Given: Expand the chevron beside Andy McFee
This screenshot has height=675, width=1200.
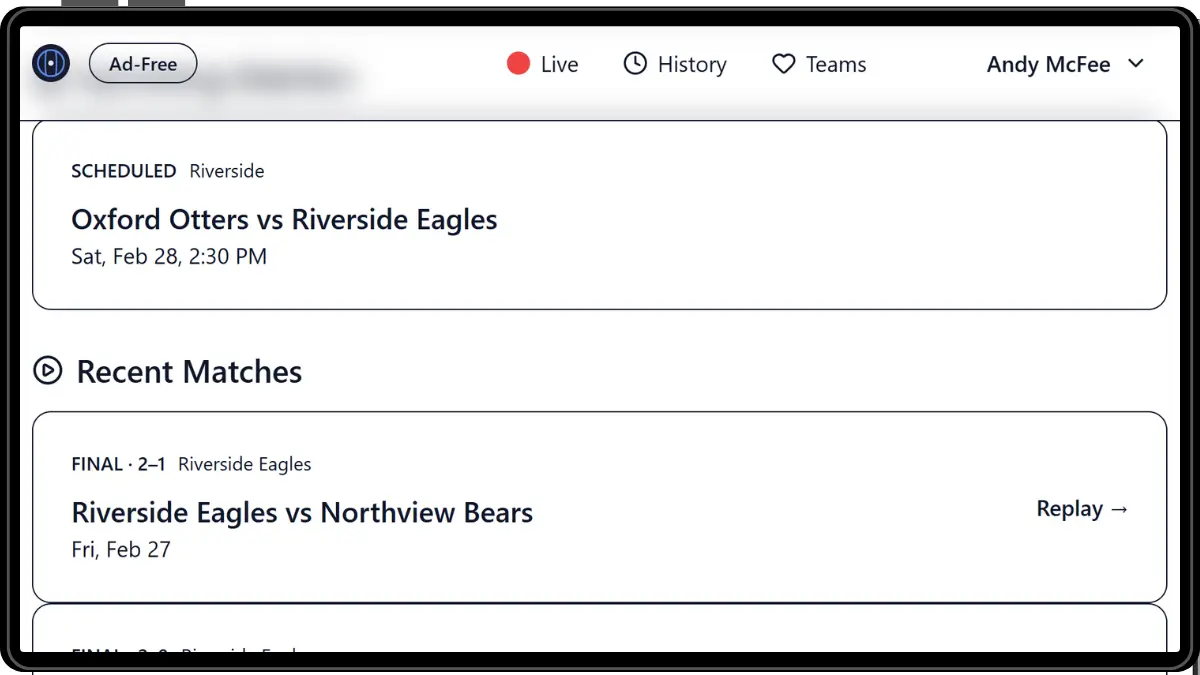Looking at the screenshot, I should [1136, 64].
